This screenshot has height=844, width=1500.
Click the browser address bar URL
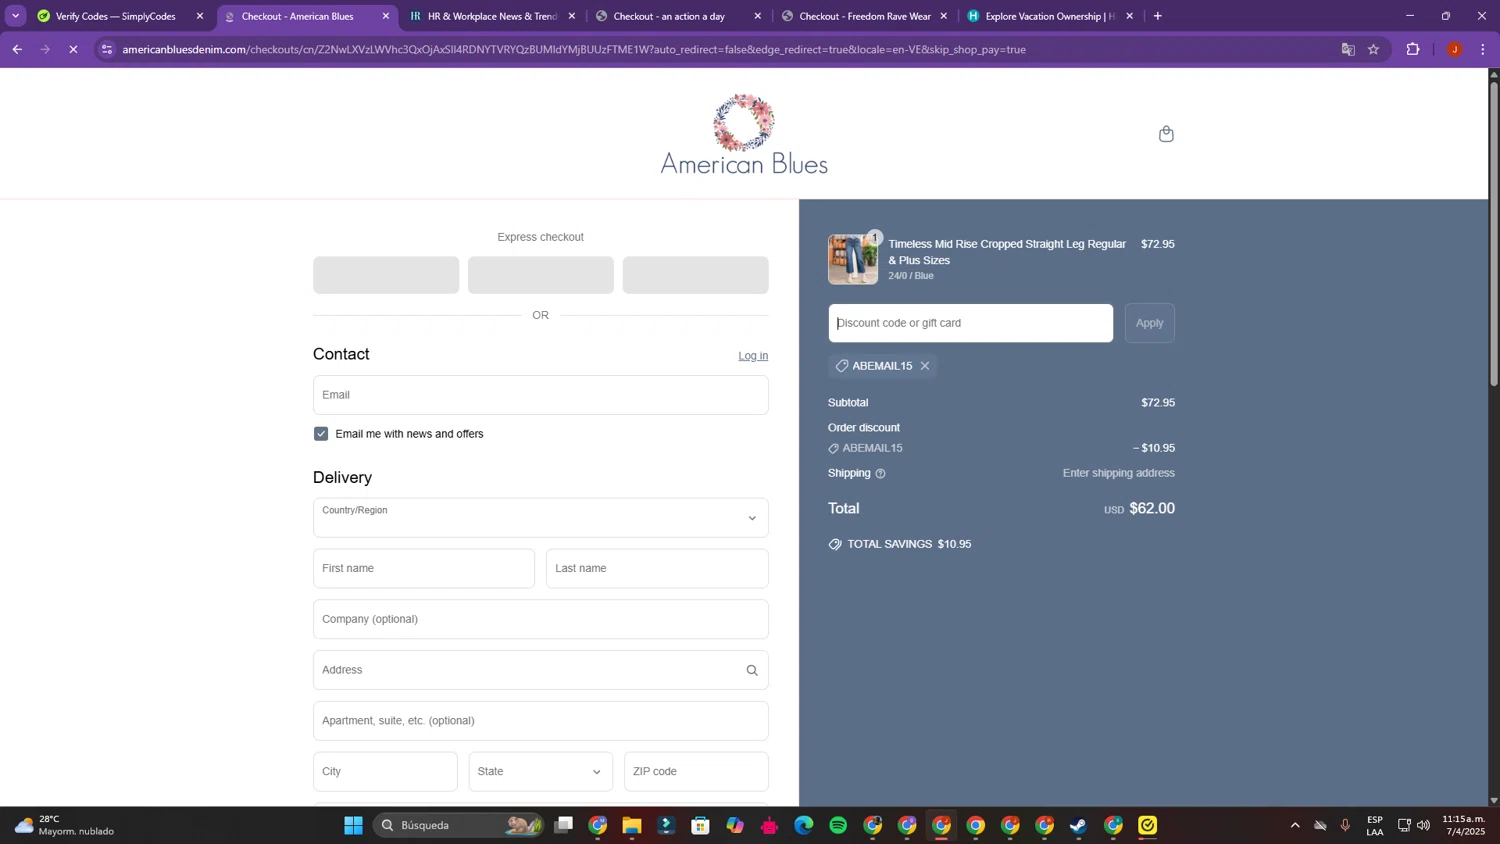coord(574,49)
